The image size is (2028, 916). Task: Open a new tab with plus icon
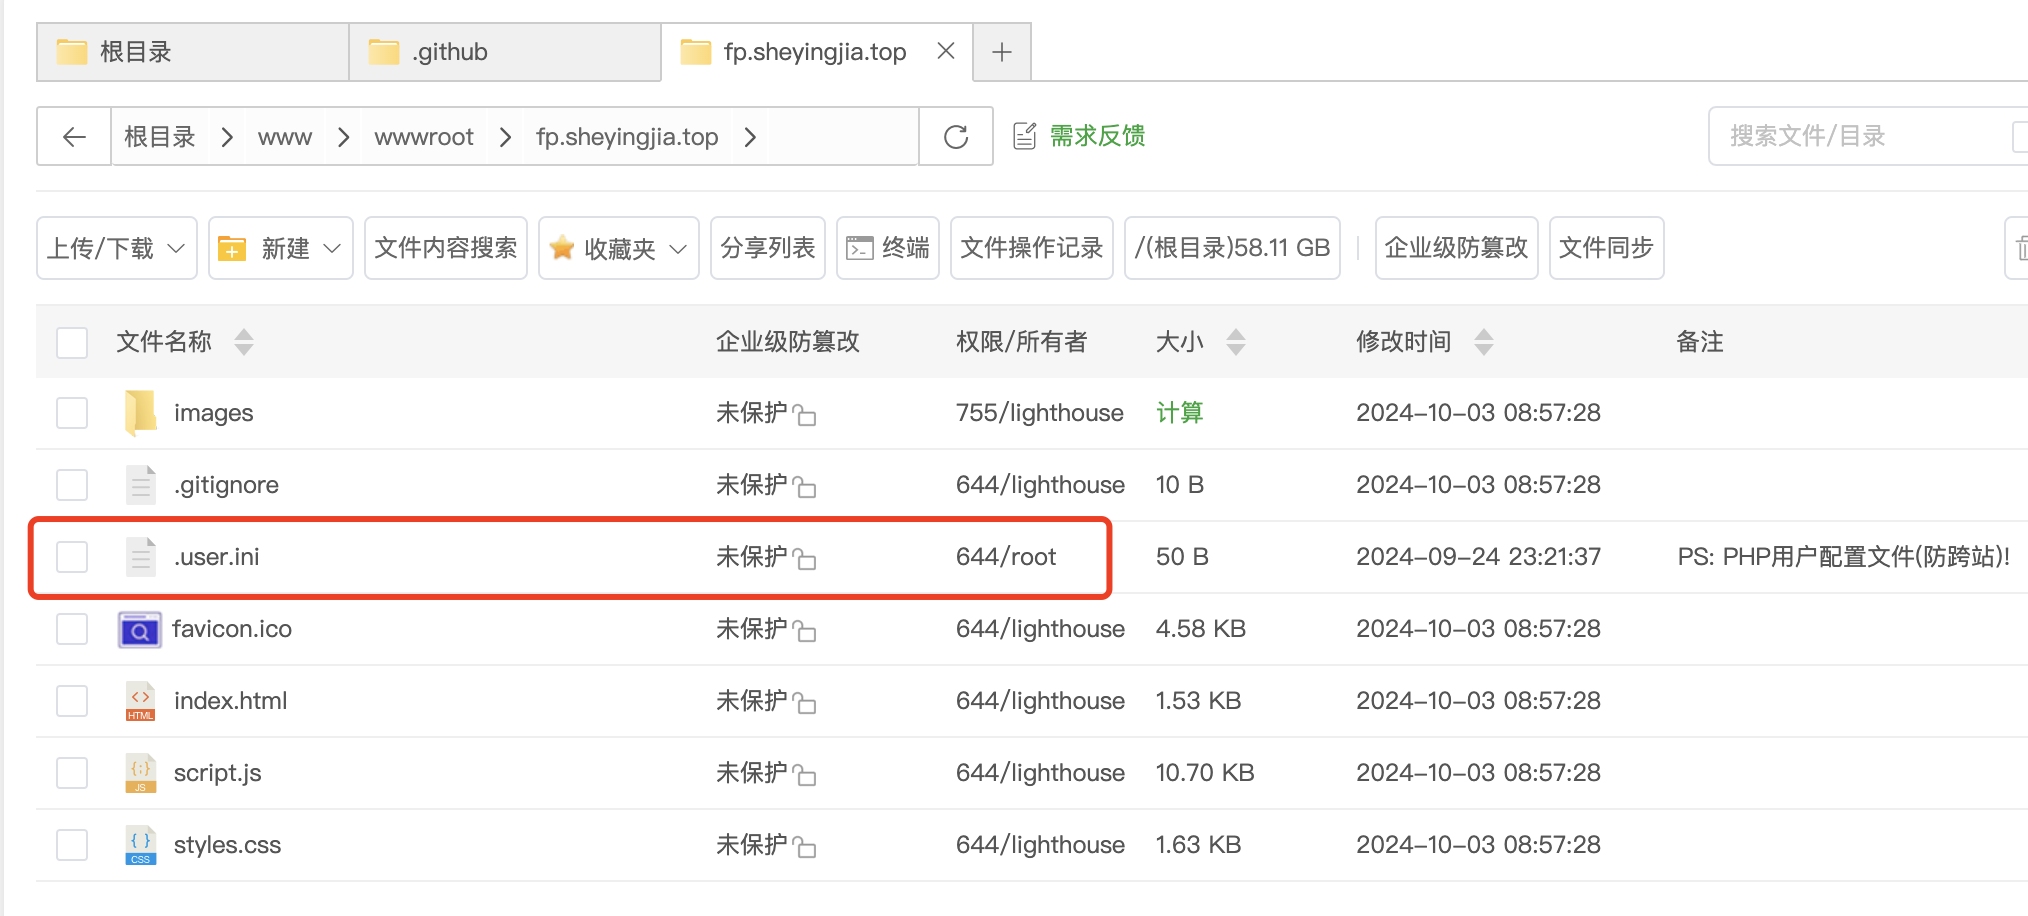pyautogui.click(x=1002, y=52)
